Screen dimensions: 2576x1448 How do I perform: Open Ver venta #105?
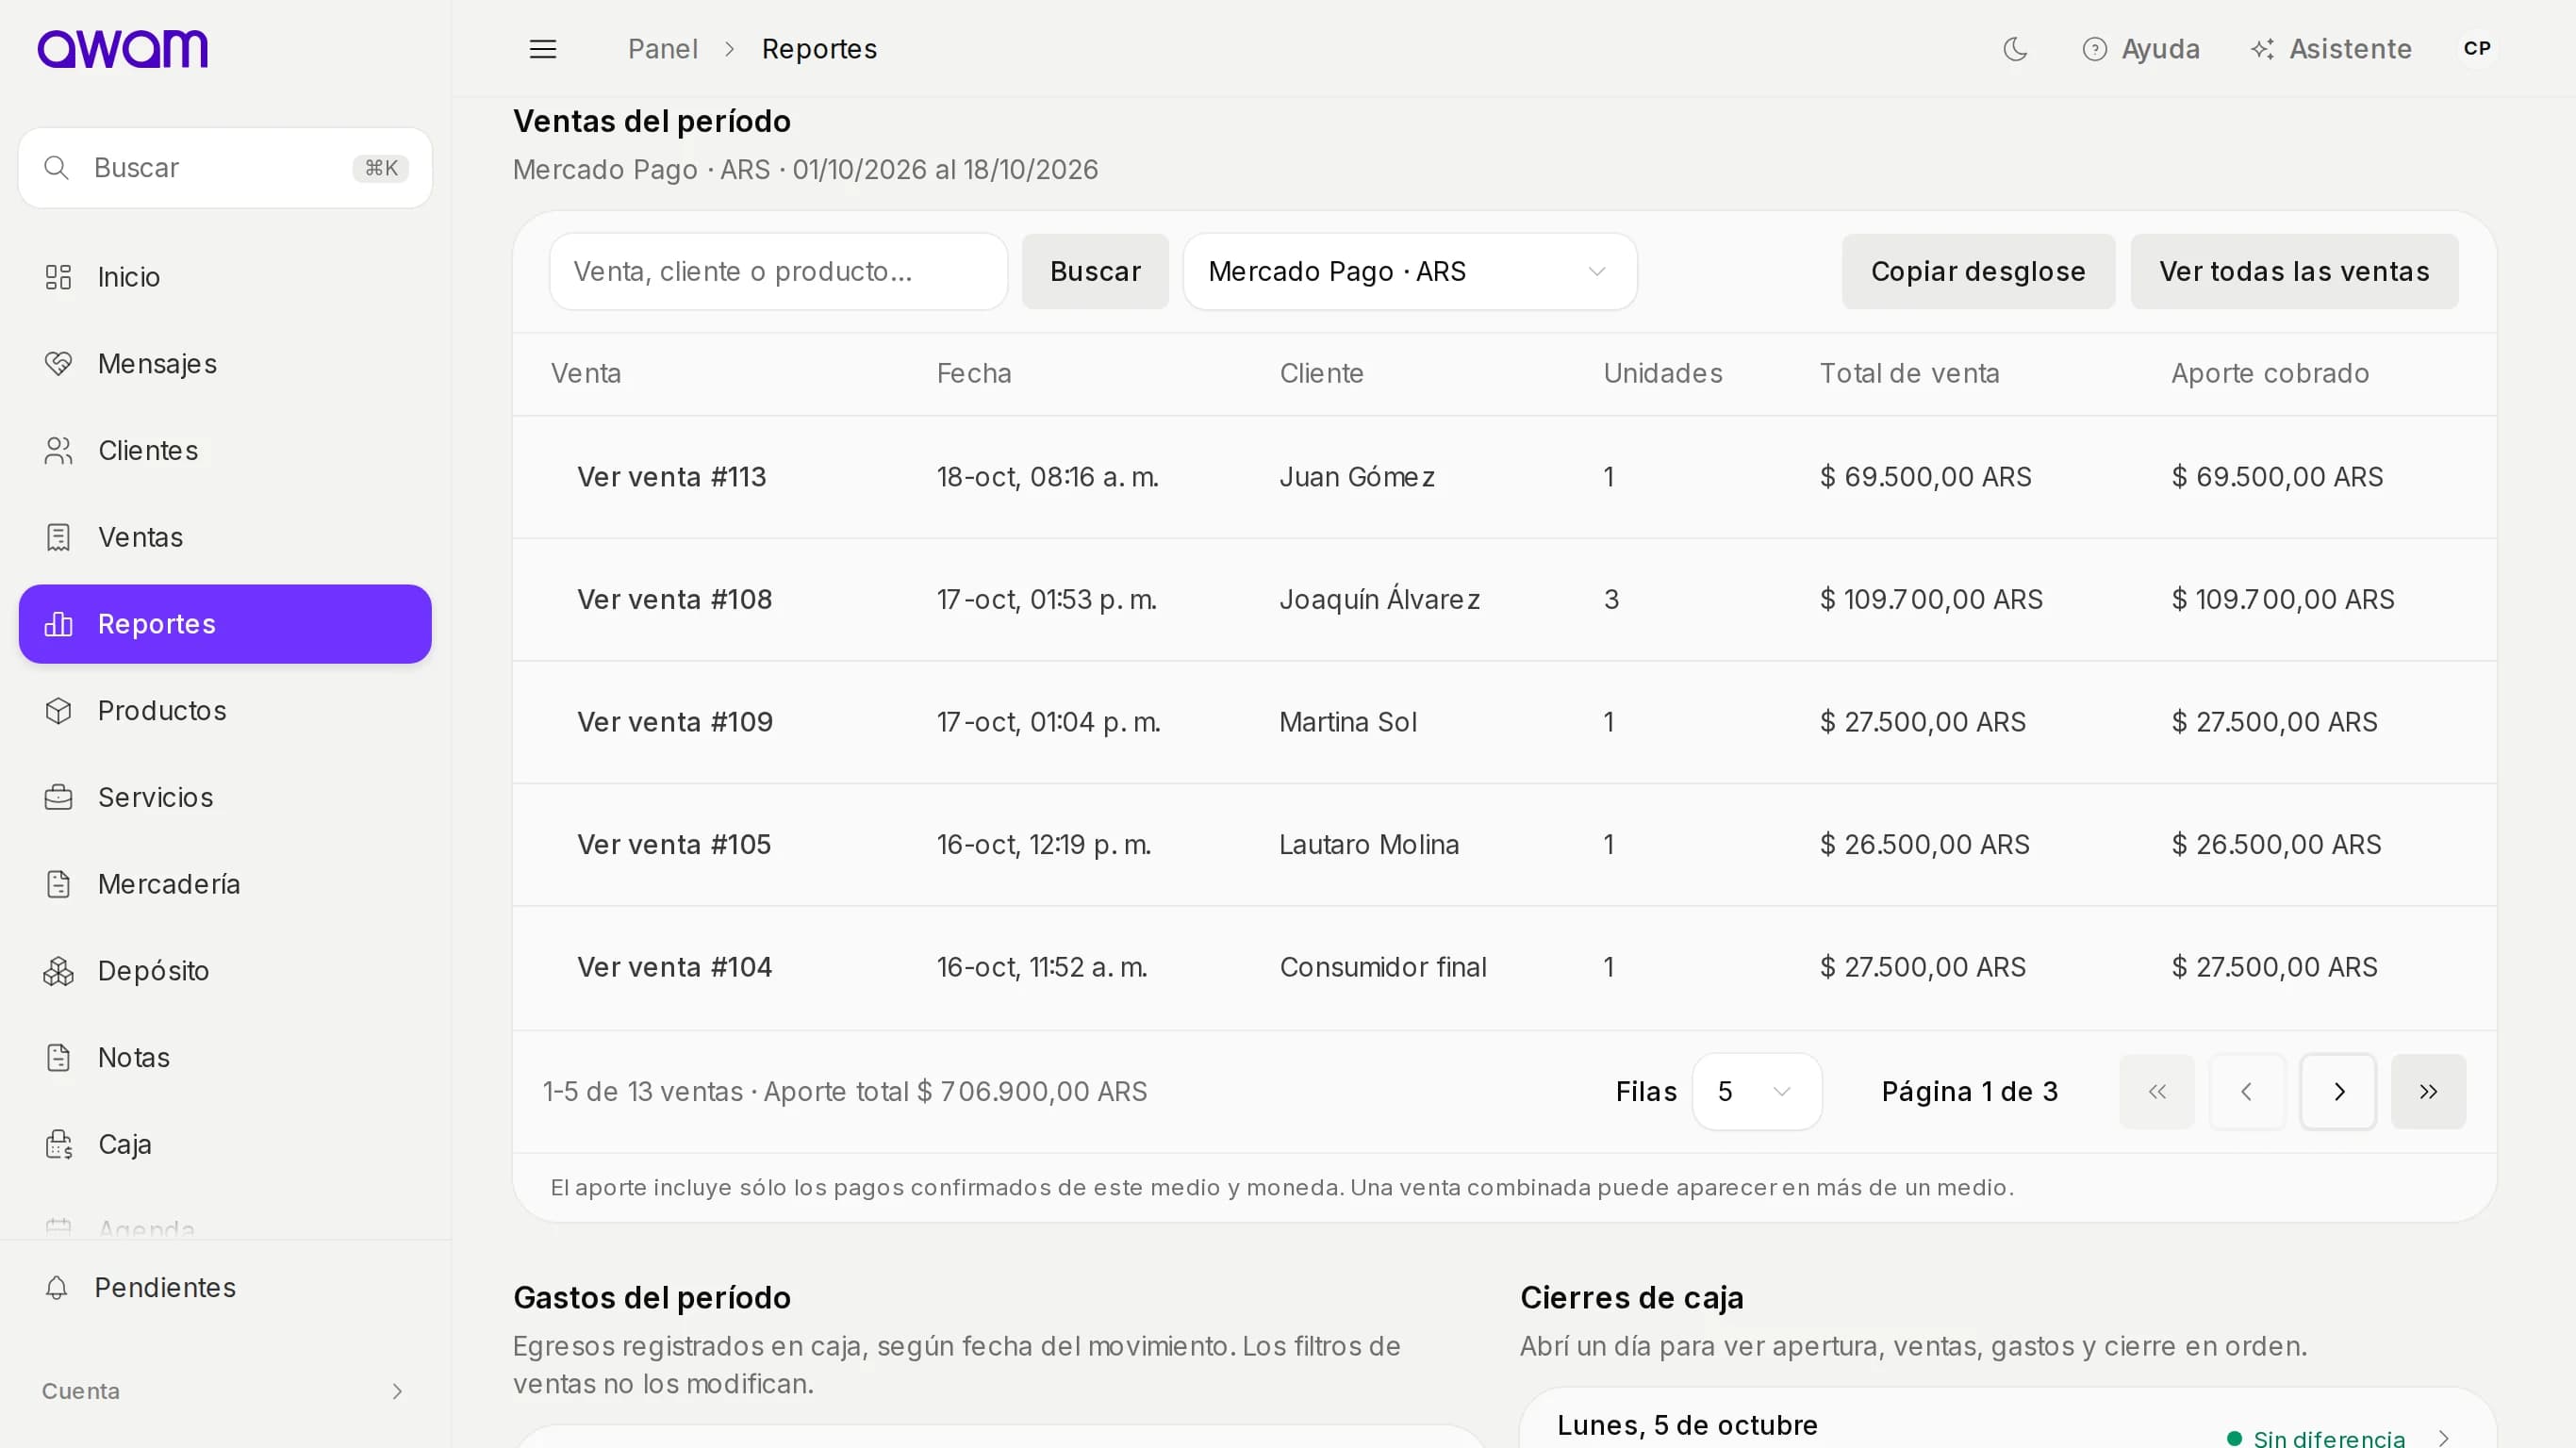click(x=673, y=845)
